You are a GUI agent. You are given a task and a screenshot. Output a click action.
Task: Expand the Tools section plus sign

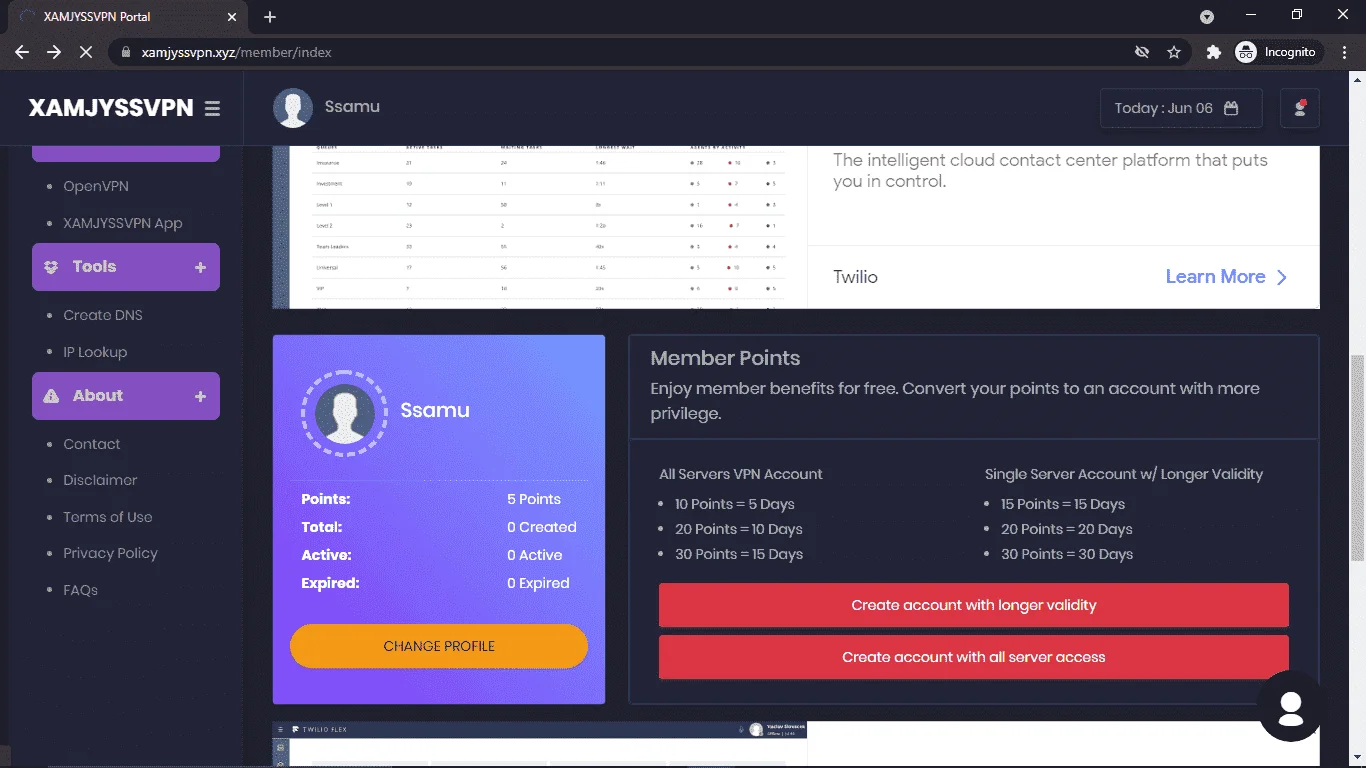[x=200, y=267]
